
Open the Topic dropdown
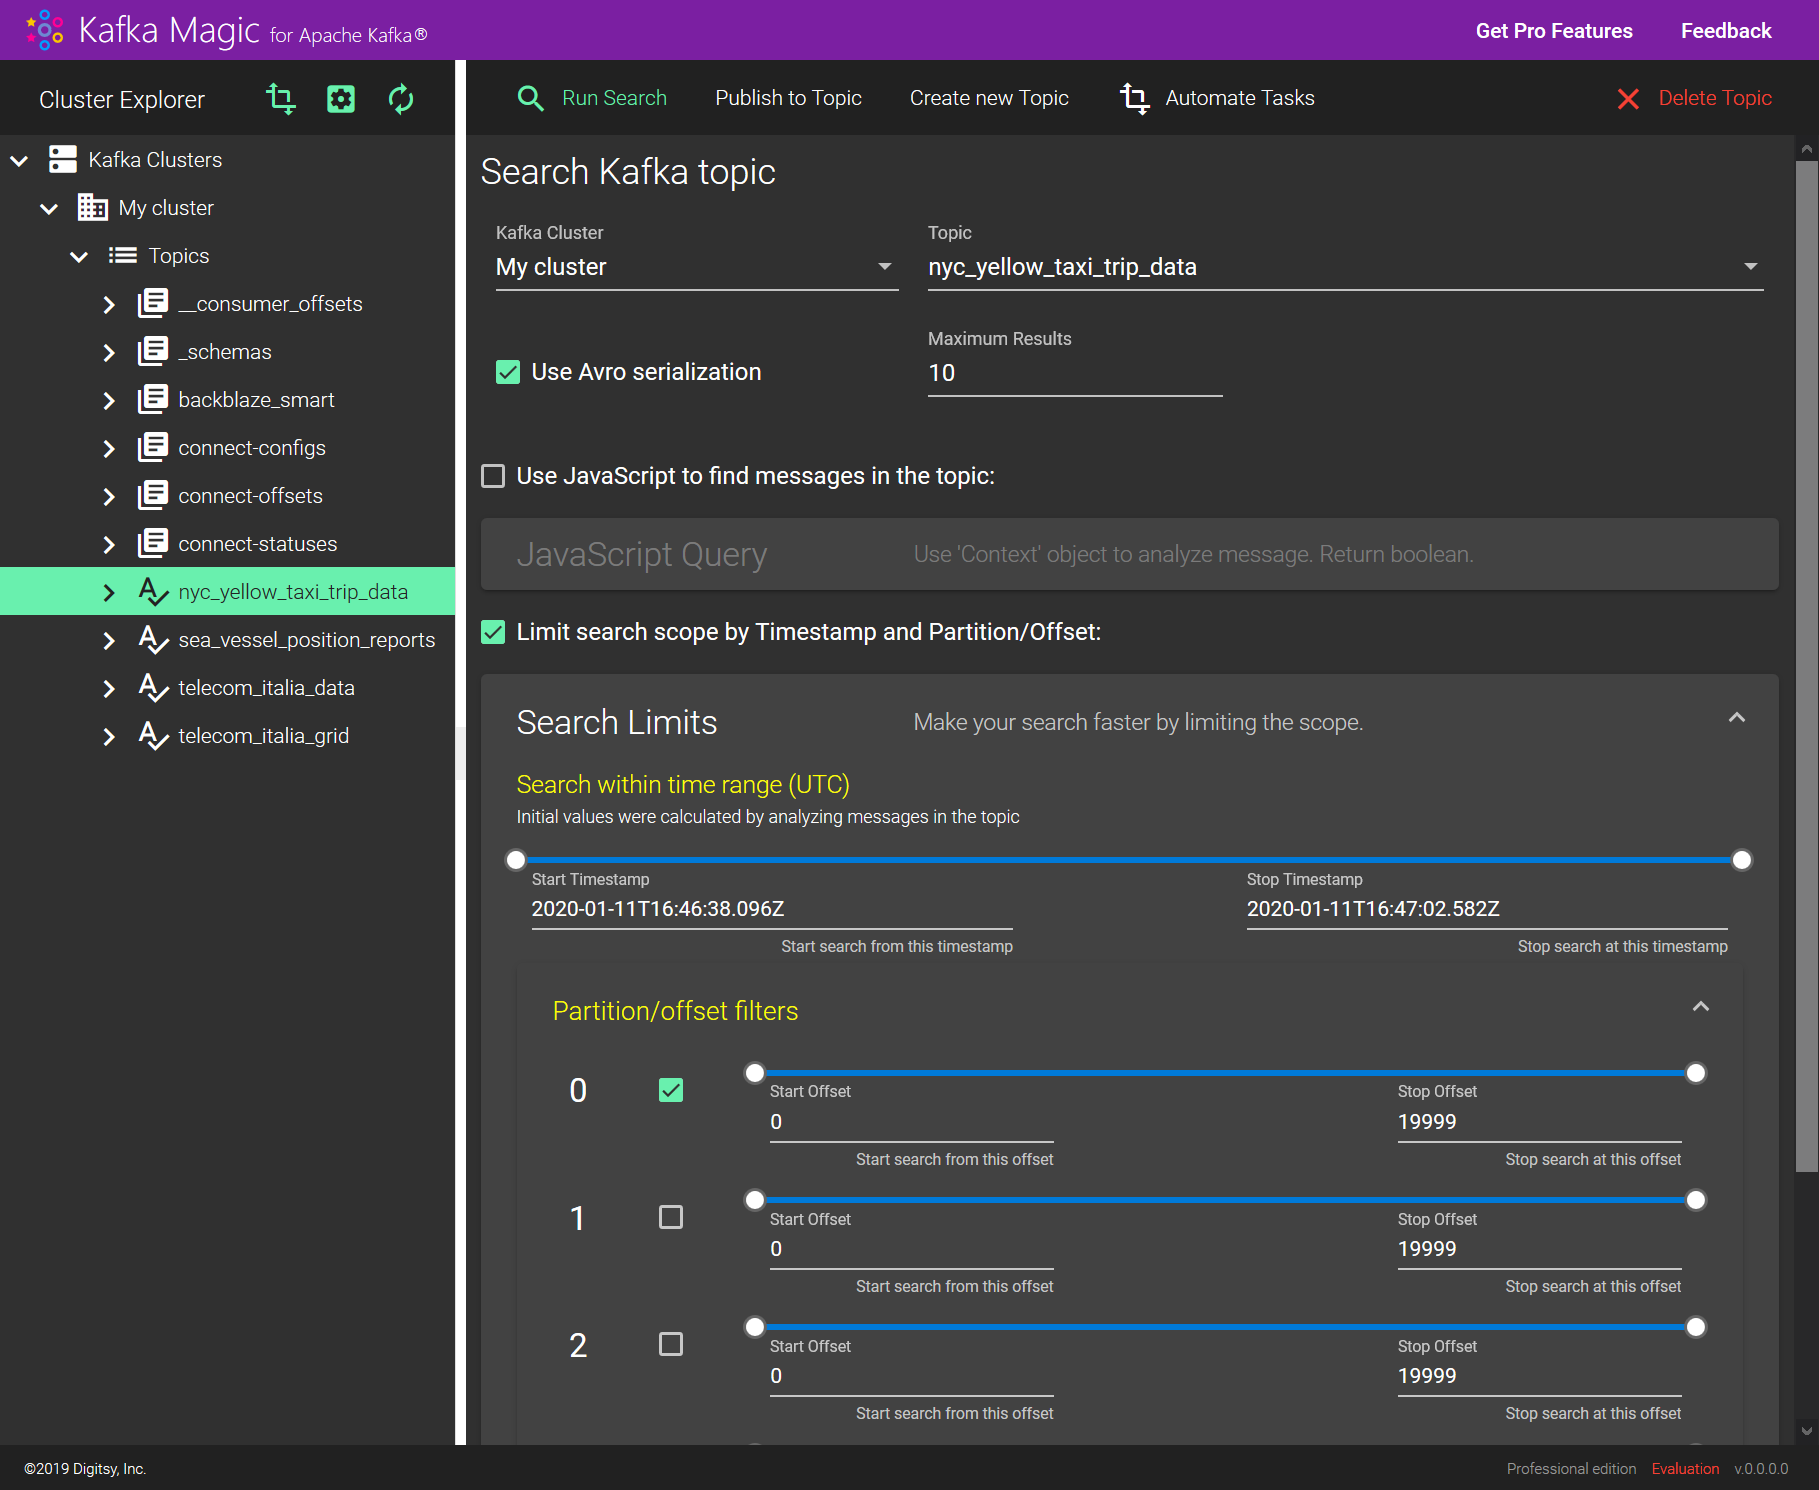tap(1345, 267)
